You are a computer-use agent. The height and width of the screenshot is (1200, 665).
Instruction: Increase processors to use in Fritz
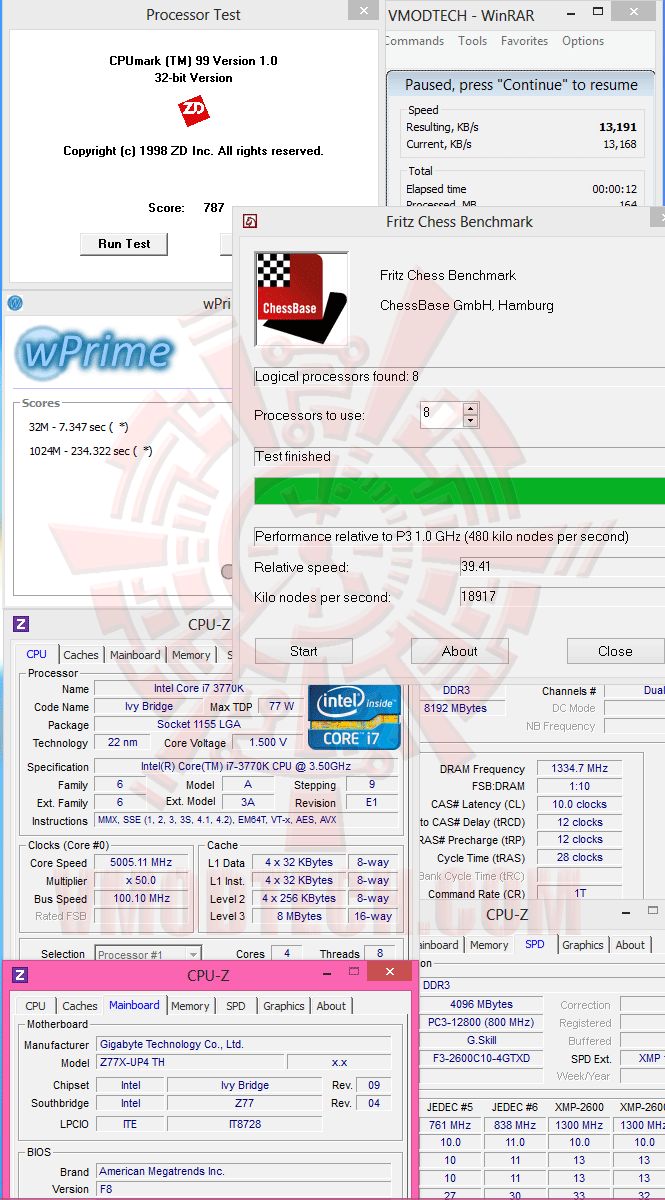click(471, 408)
